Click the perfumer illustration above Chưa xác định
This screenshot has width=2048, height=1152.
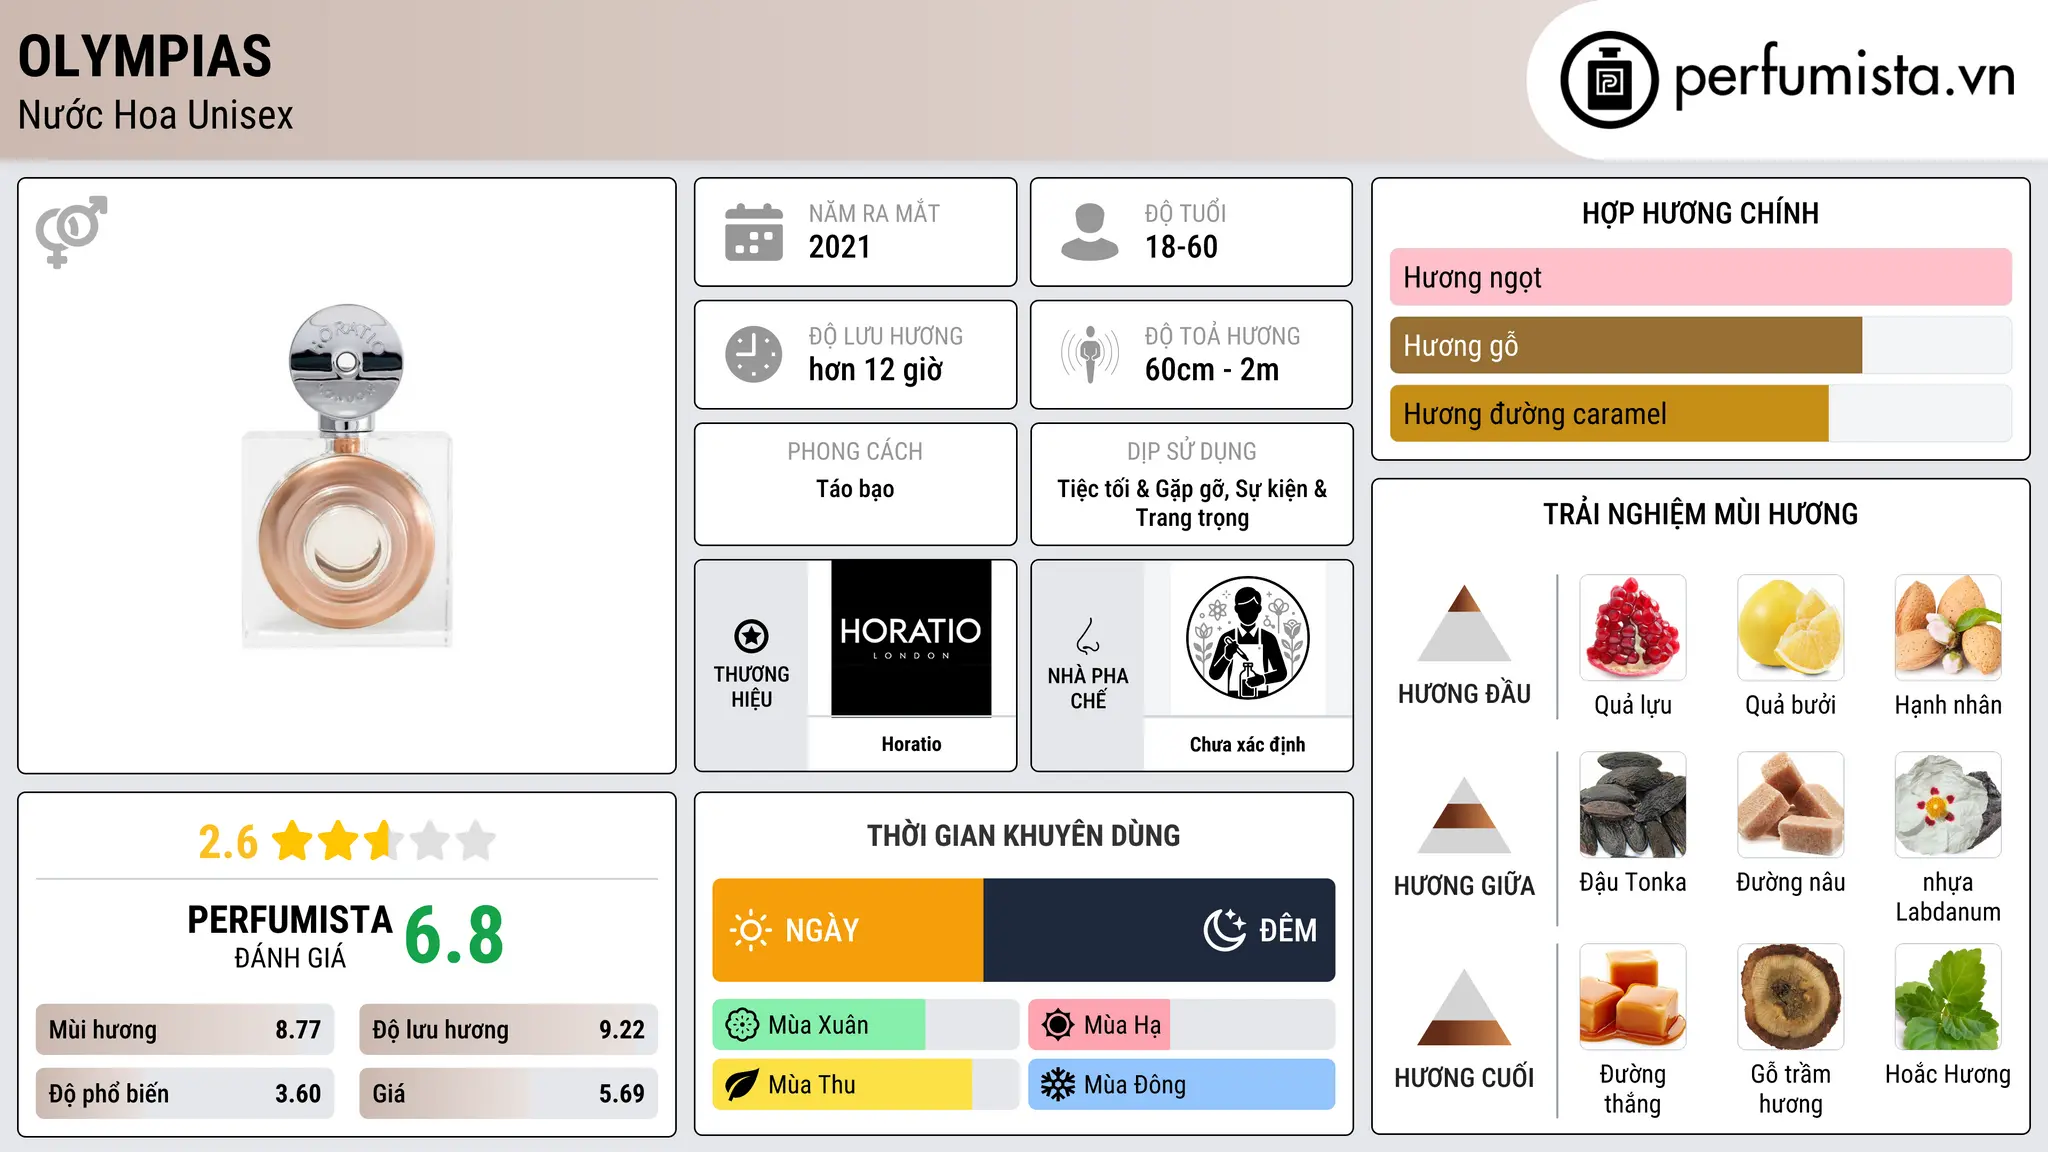[x=1247, y=638]
